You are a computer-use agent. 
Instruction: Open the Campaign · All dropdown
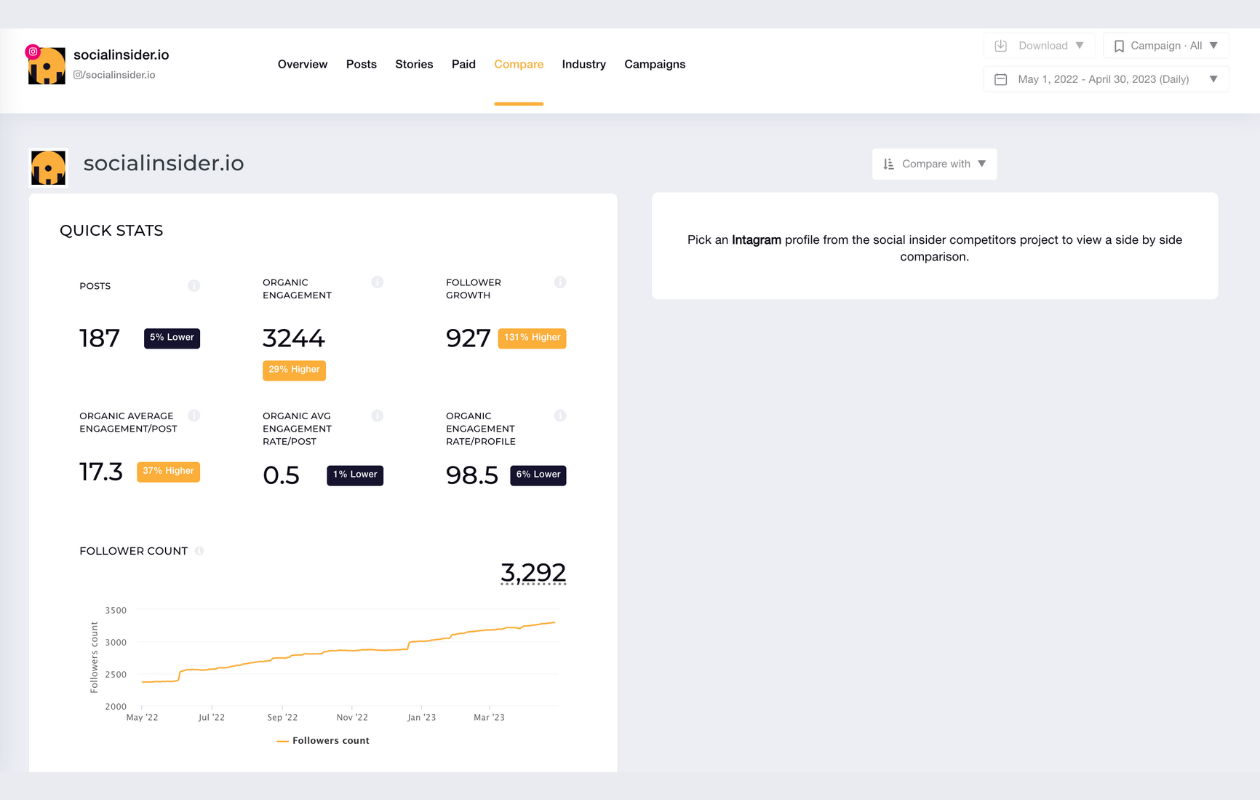[x=1166, y=46]
